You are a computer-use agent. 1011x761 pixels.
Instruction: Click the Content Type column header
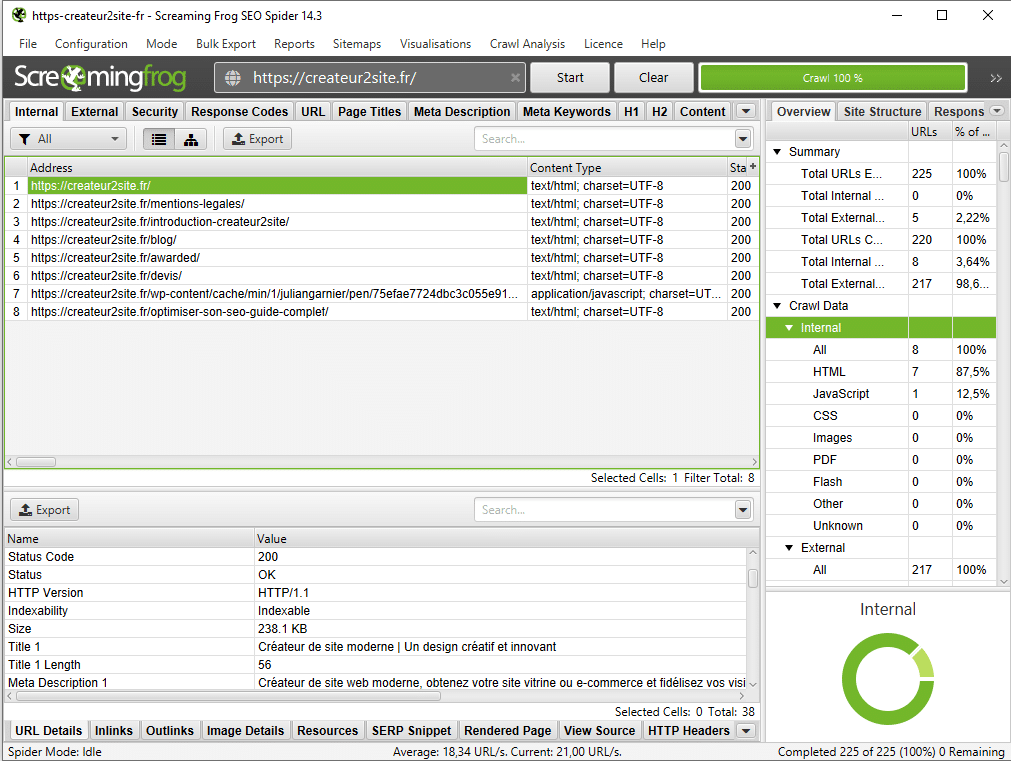[627, 168]
